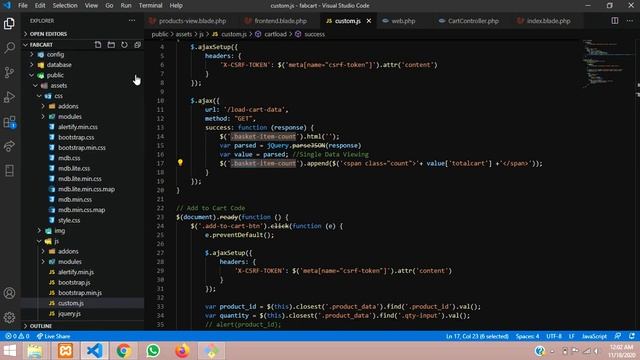This screenshot has width=640, height=360.
Task: Switch to web.php tab
Action: pyautogui.click(x=403, y=21)
